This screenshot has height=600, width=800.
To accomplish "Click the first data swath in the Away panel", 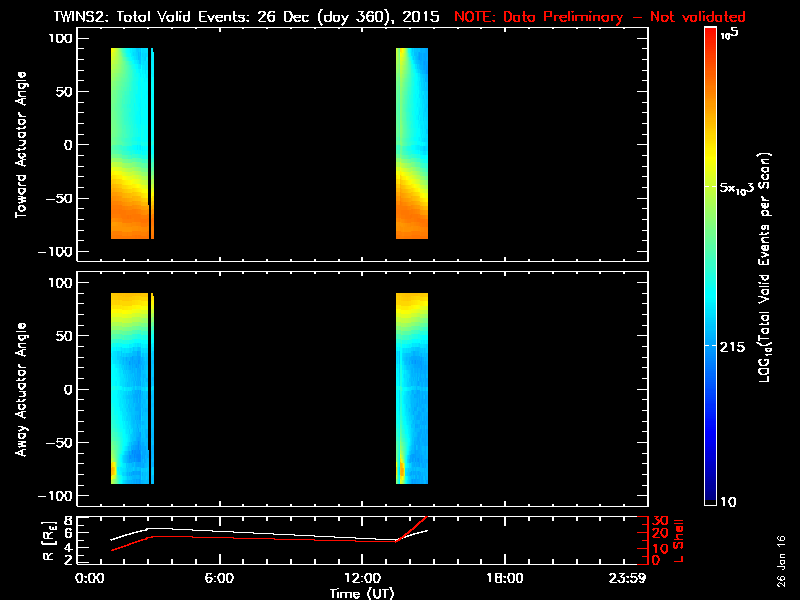I will tap(129, 388).
